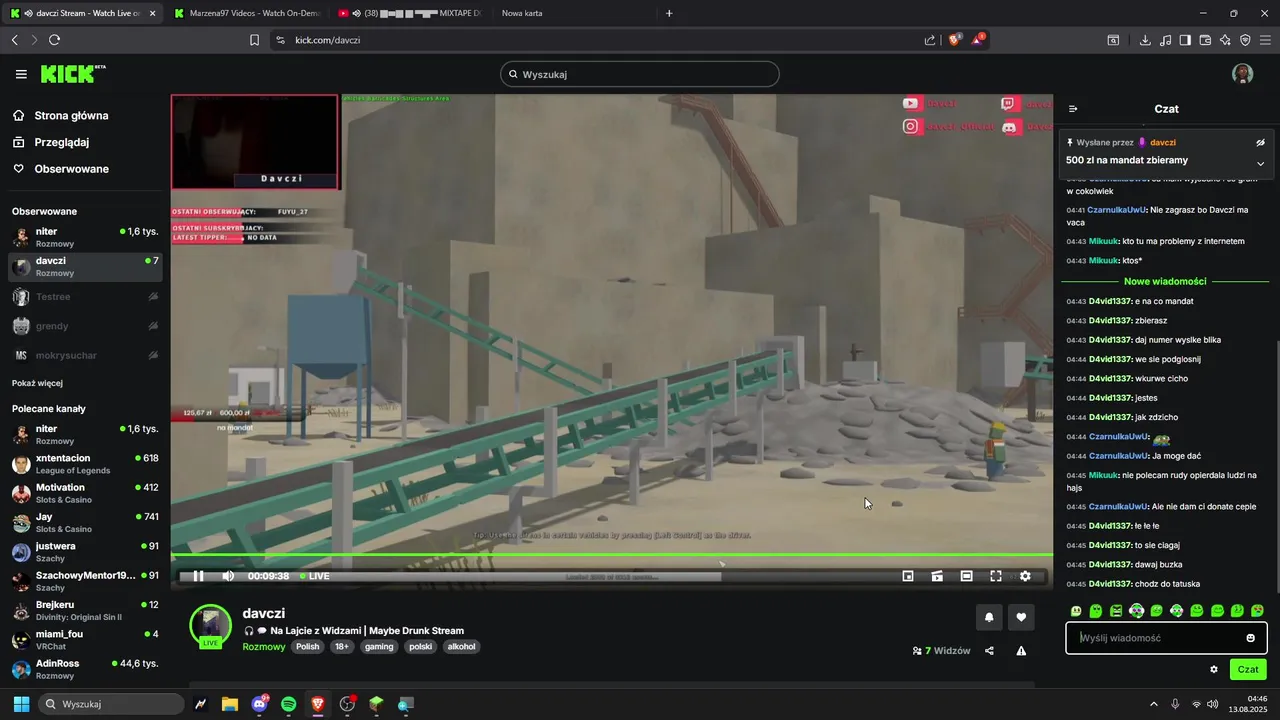Viewport: 1280px width, 720px height.
Task: Open offline channel grendy
Action: coord(85,326)
